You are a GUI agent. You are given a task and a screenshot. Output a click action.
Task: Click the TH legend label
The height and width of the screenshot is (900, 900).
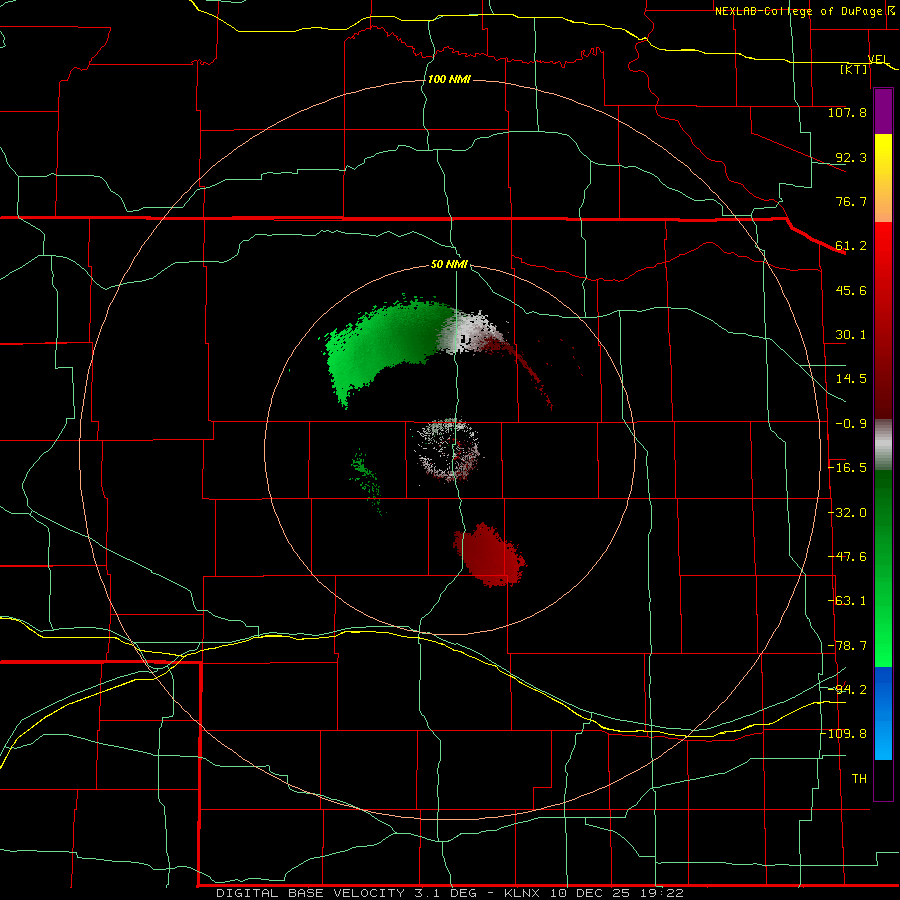[x=859, y=779]
